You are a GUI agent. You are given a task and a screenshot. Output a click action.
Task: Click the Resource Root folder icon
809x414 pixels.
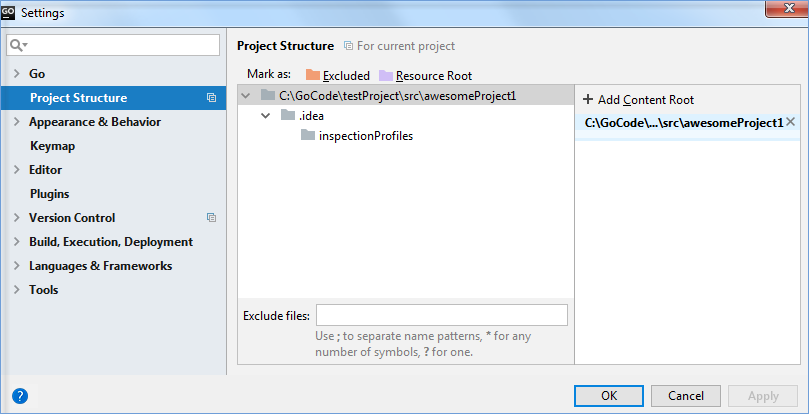386,75
